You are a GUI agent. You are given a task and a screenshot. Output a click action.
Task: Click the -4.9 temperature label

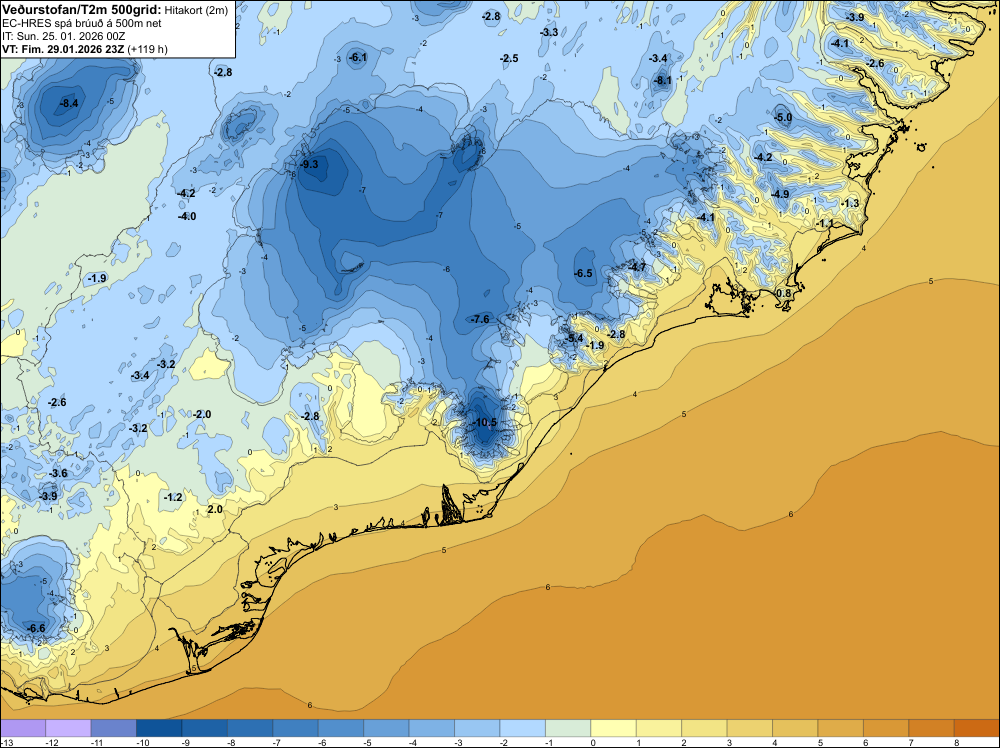point(780,194)
